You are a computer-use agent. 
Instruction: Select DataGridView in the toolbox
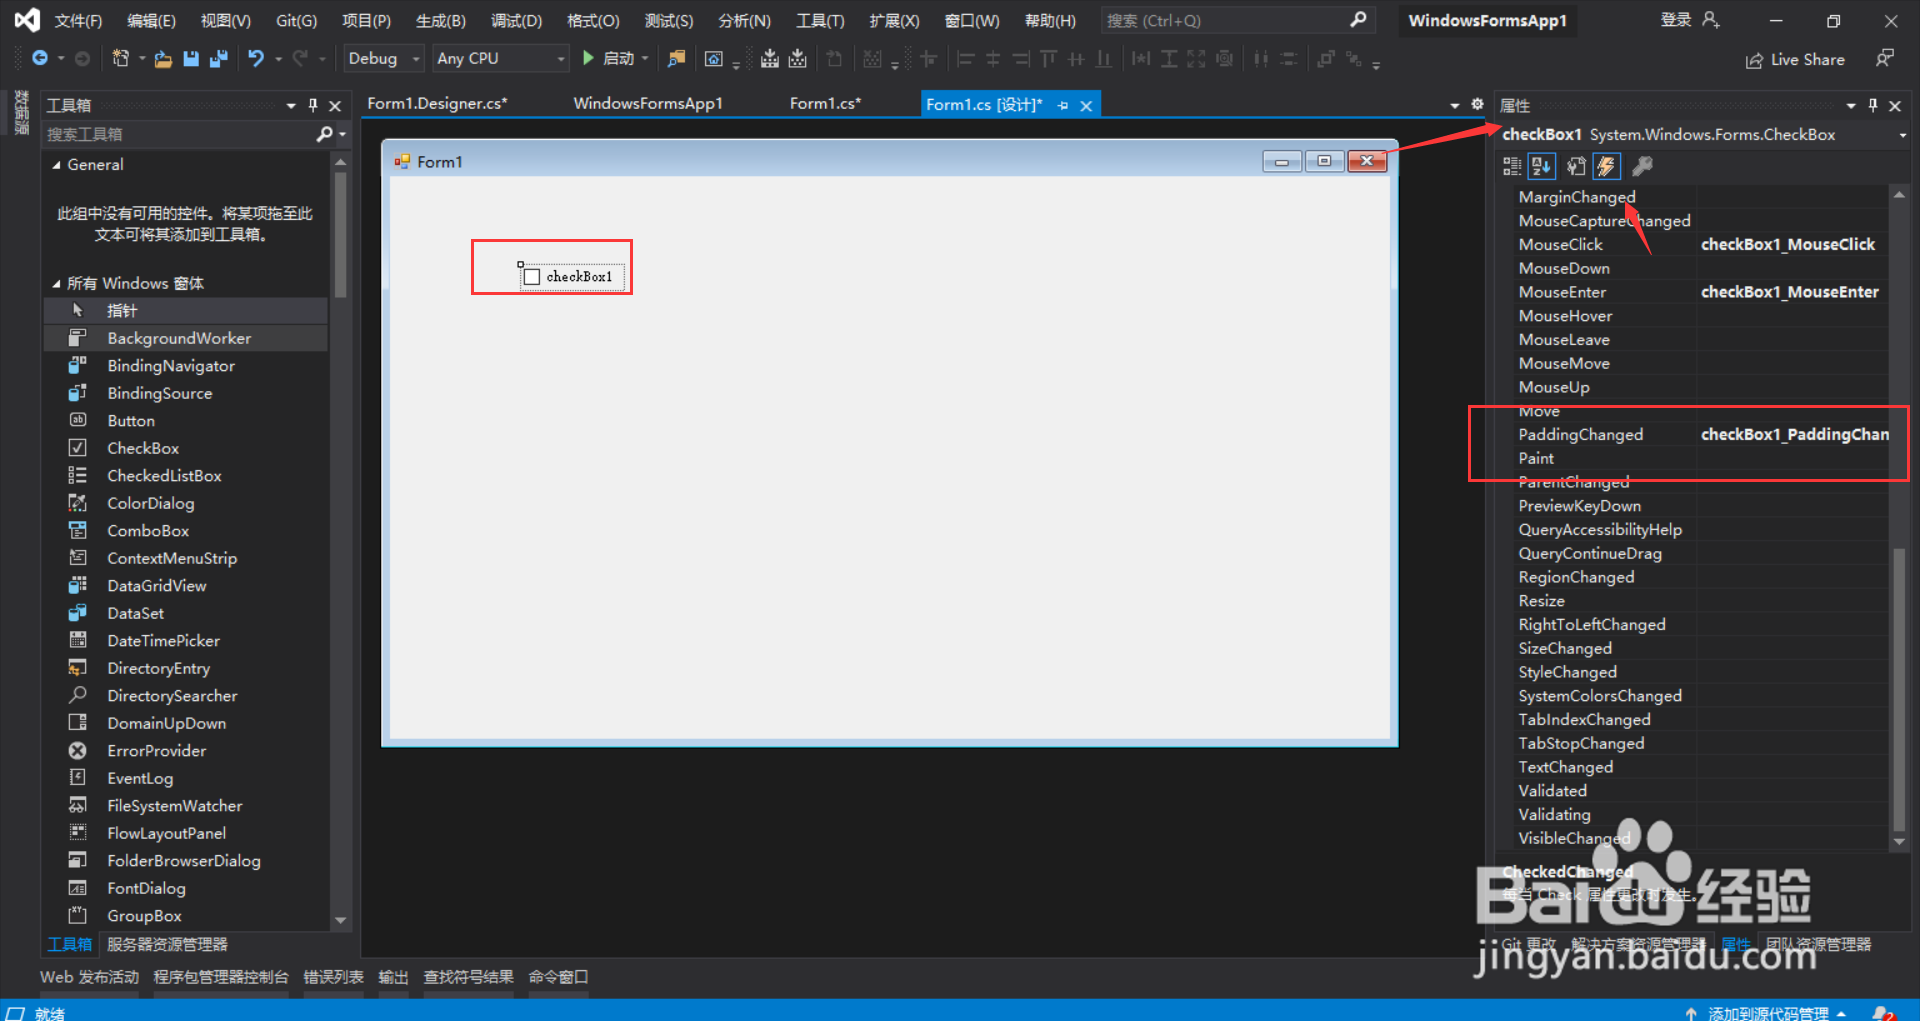[x=186, y=586]
